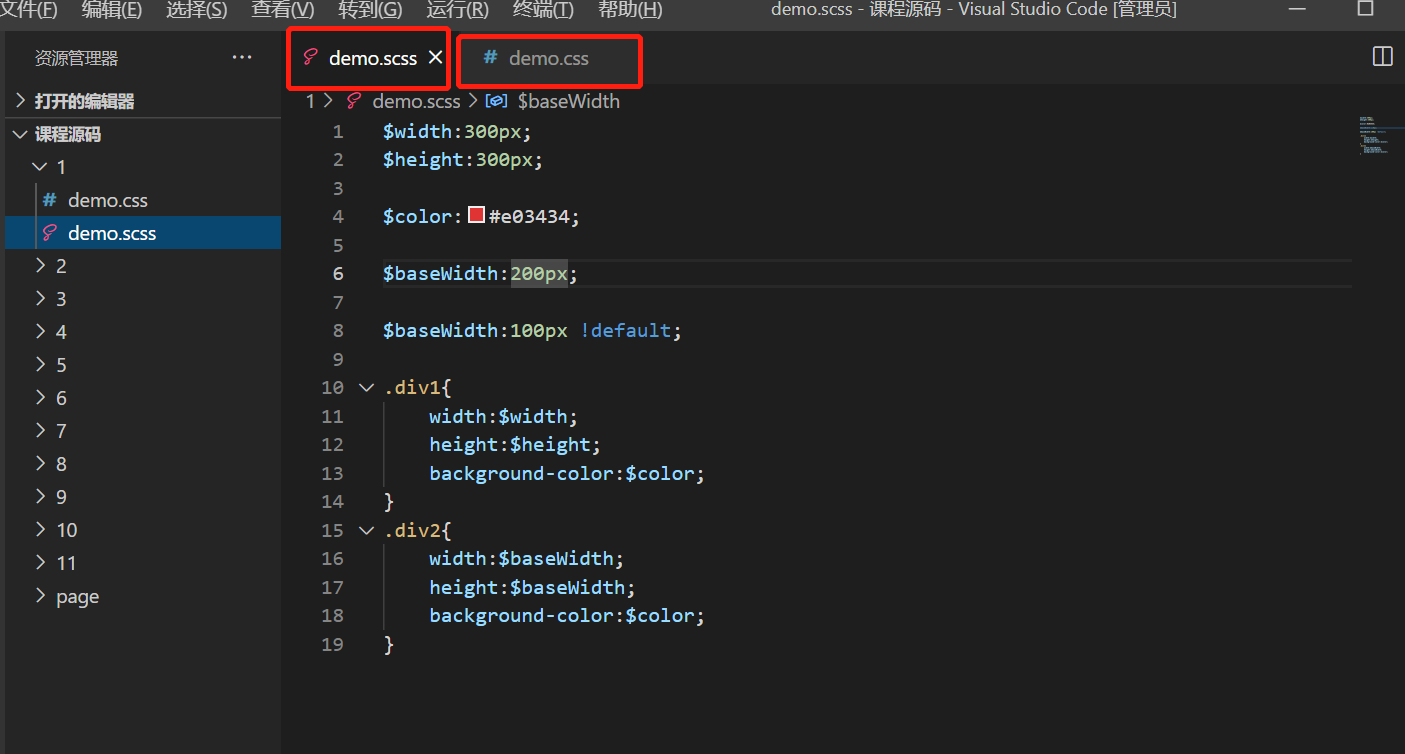Open the 运行(R) menu
This screenshot has width=1405, height=754.
click(x=458, y=10)
